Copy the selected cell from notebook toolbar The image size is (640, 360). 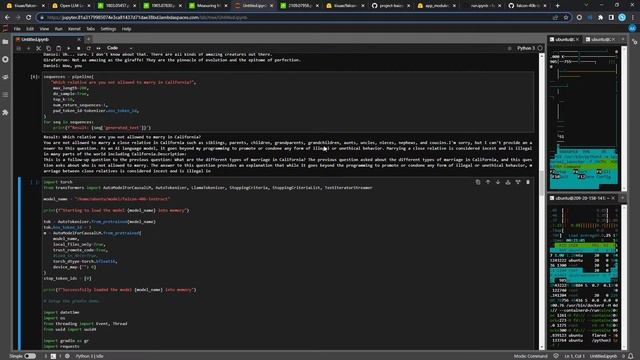coord(48,48)
